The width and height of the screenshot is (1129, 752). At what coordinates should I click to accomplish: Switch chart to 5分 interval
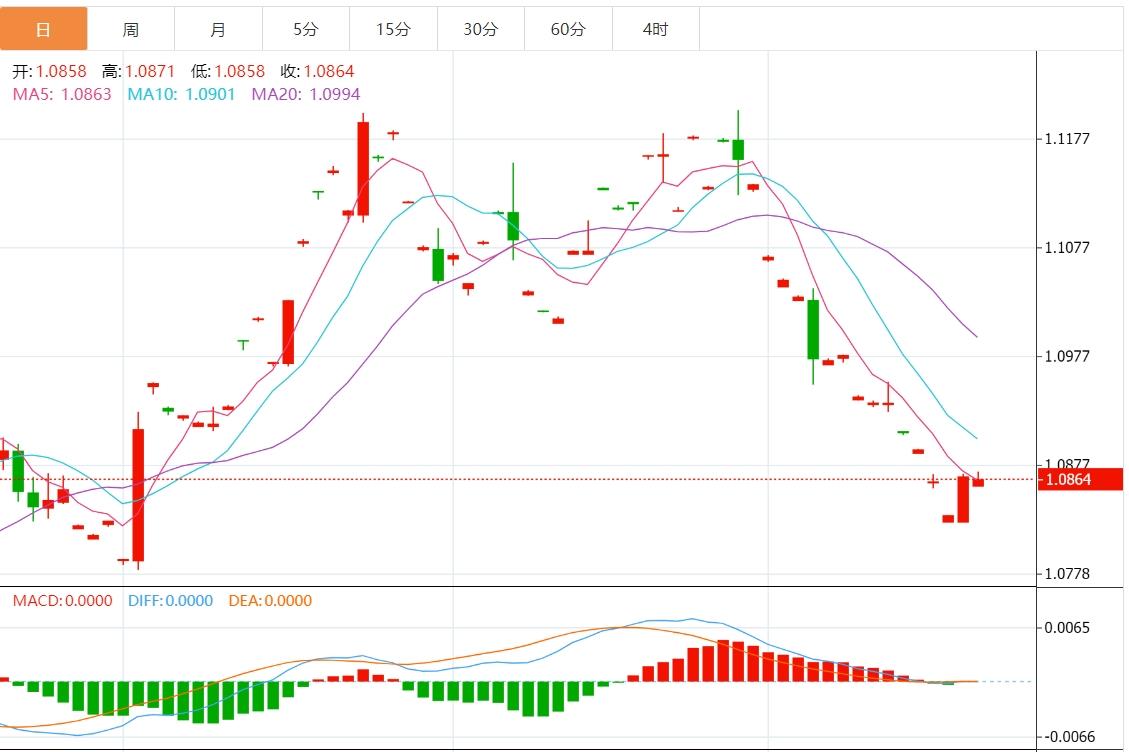click(306, 29)
